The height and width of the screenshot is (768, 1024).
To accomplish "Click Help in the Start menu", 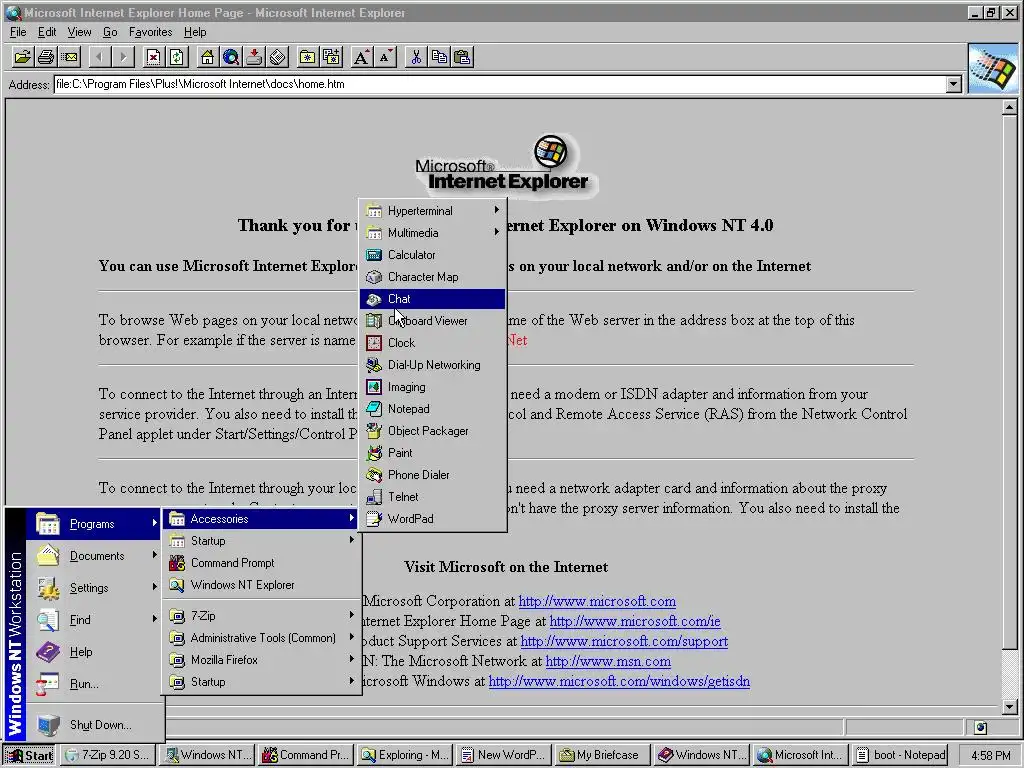I will point(94,652).
